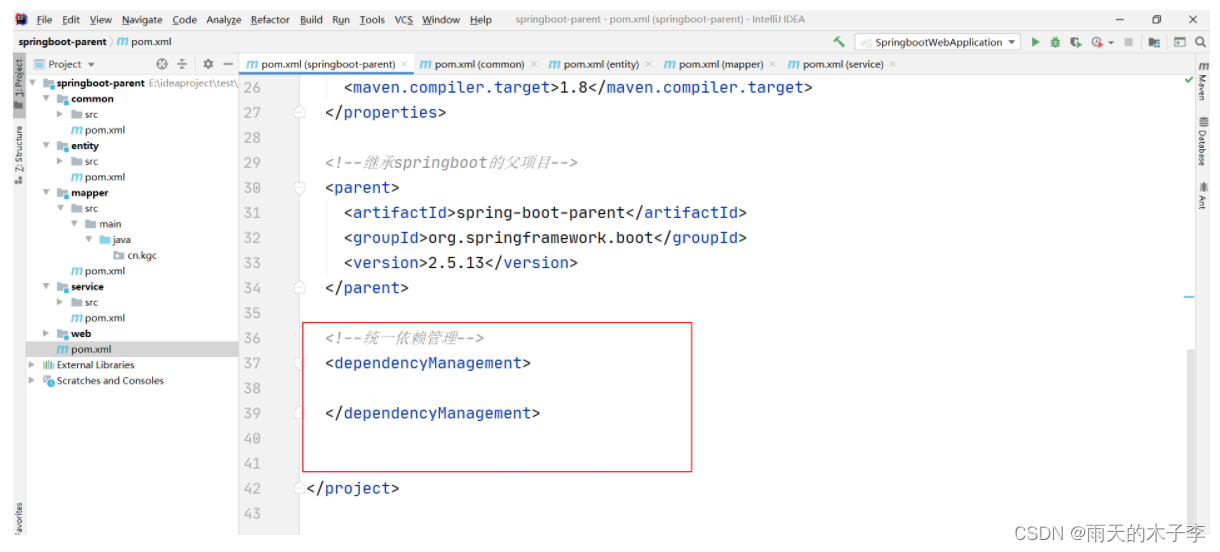Close the pom.xml (springboot-parent) tab
Image resolution: width=1220 pixels, height=552 pixels.
[404, 64]
